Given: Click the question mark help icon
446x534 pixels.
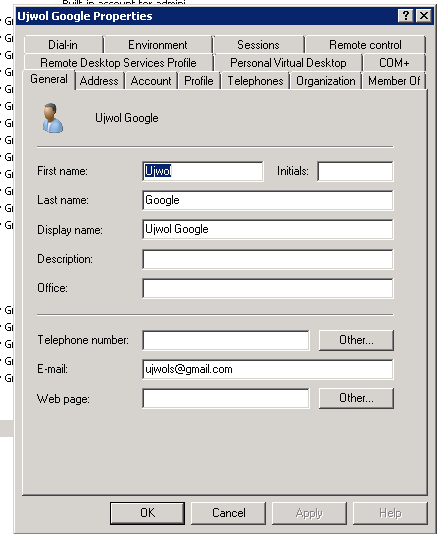Looking at the screenshot, I should pyautogui.click(x=405, y=16).
